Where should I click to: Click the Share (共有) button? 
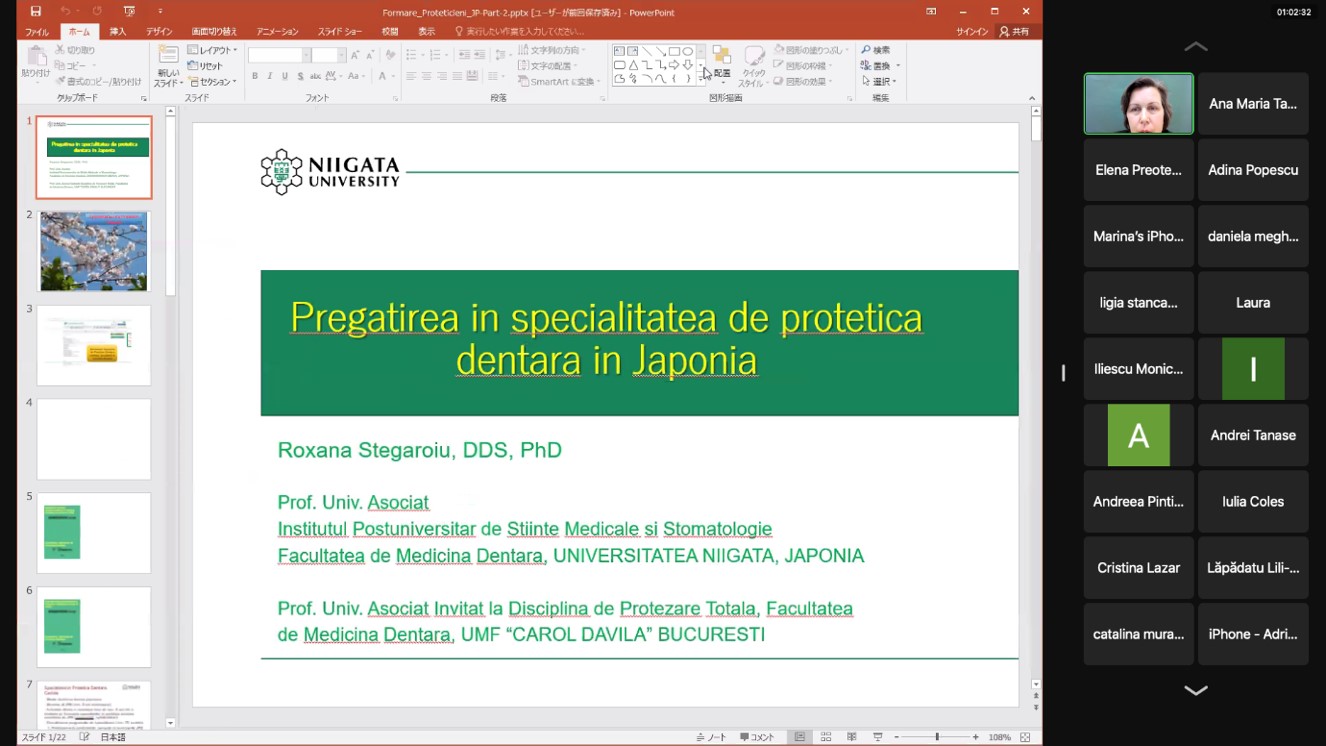(1014, 32)
